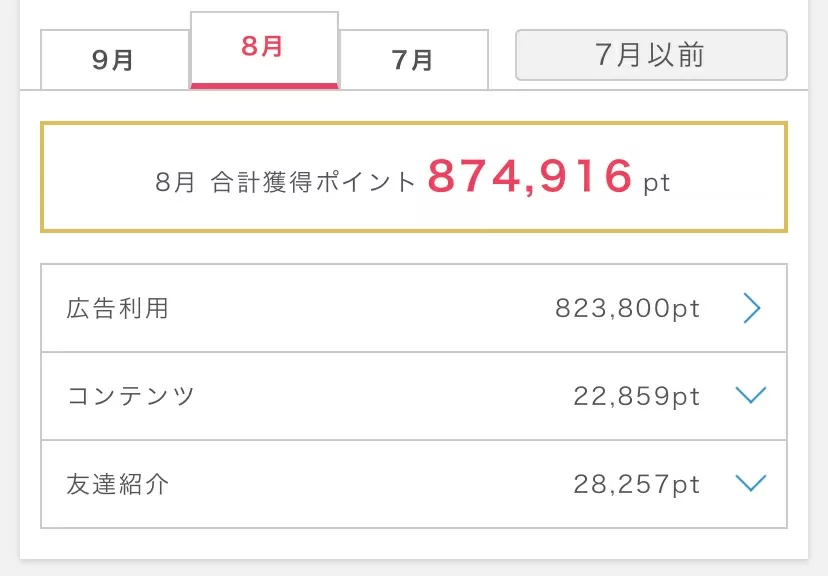Viewport: 828px width, 576px height.
Task: Expand the 友達紹介 row chevron icon
Action: coord(751,483)
